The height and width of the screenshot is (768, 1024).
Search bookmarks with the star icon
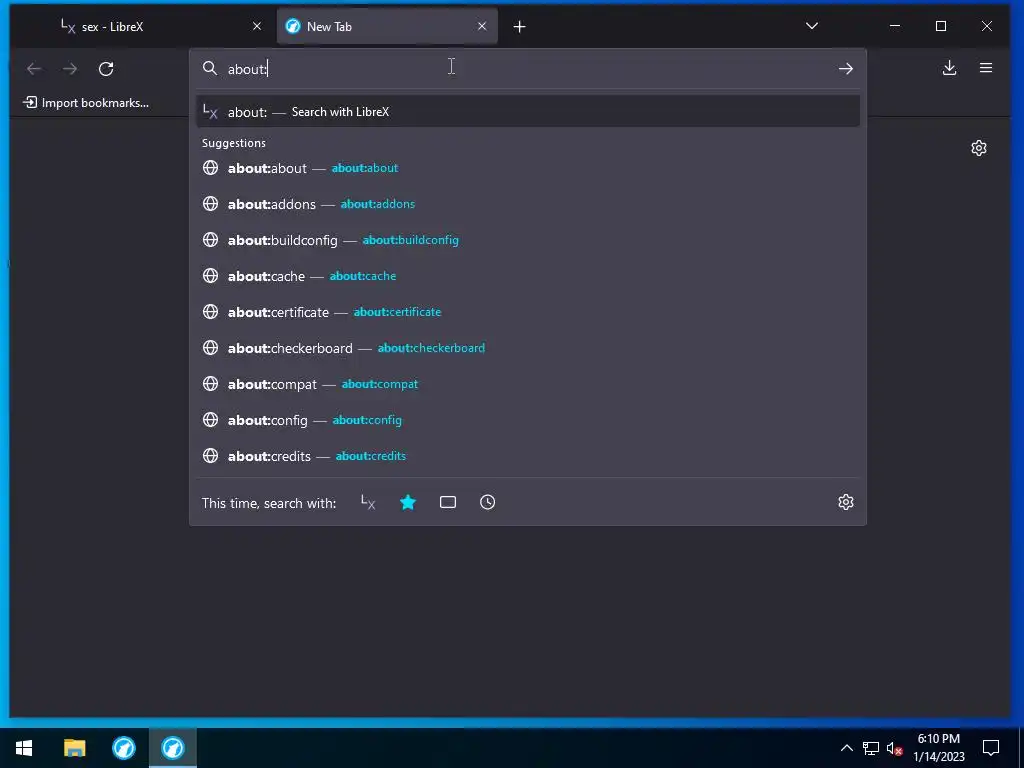tap(408, 502)
